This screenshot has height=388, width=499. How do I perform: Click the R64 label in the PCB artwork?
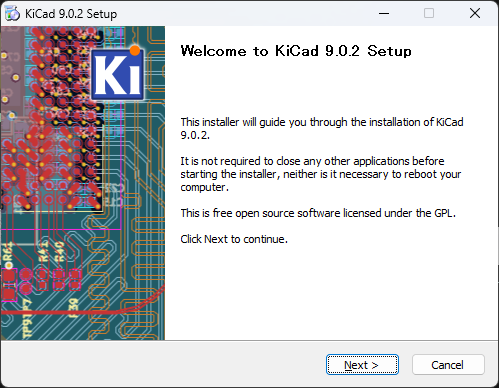pos(8,252)
